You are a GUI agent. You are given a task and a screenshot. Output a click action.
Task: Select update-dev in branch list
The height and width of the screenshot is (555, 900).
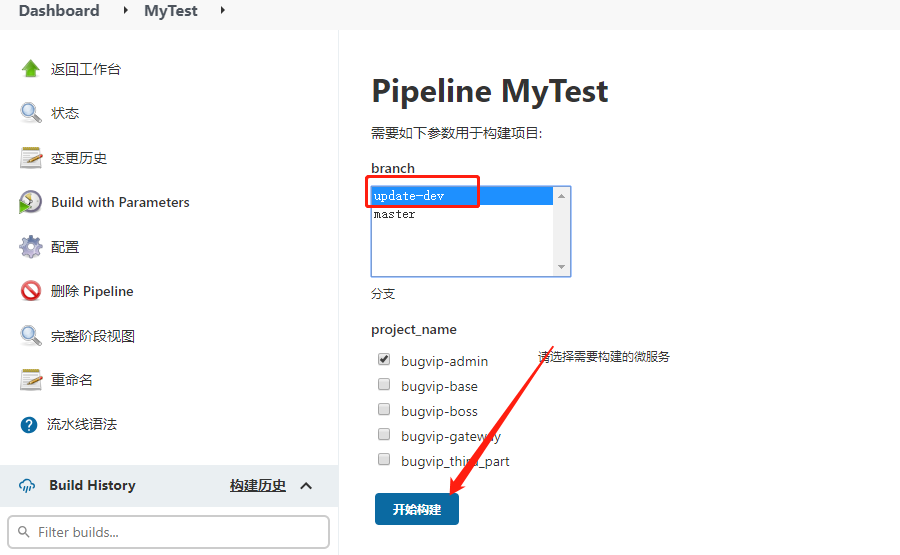coord(462,196)
